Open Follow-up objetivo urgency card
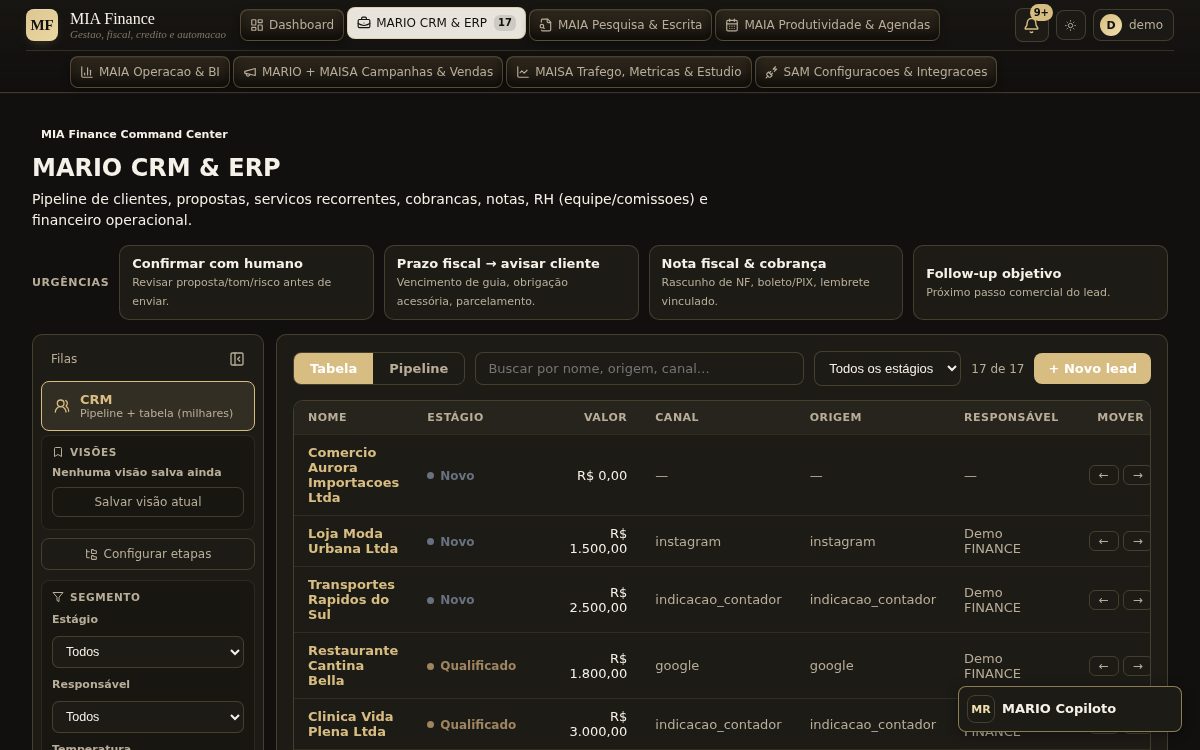The image size is (1200, 750). pos(1040,282)
